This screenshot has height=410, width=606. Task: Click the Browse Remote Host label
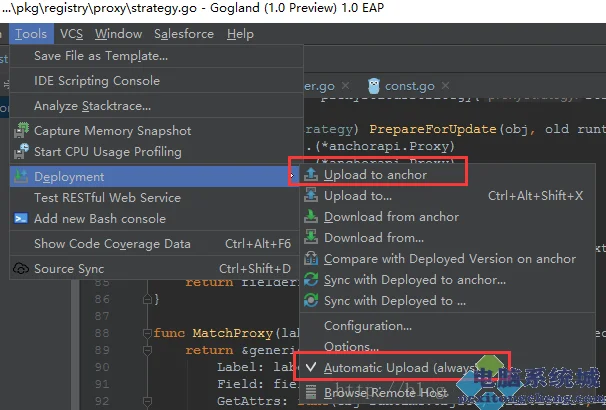(x=386, y=393)
